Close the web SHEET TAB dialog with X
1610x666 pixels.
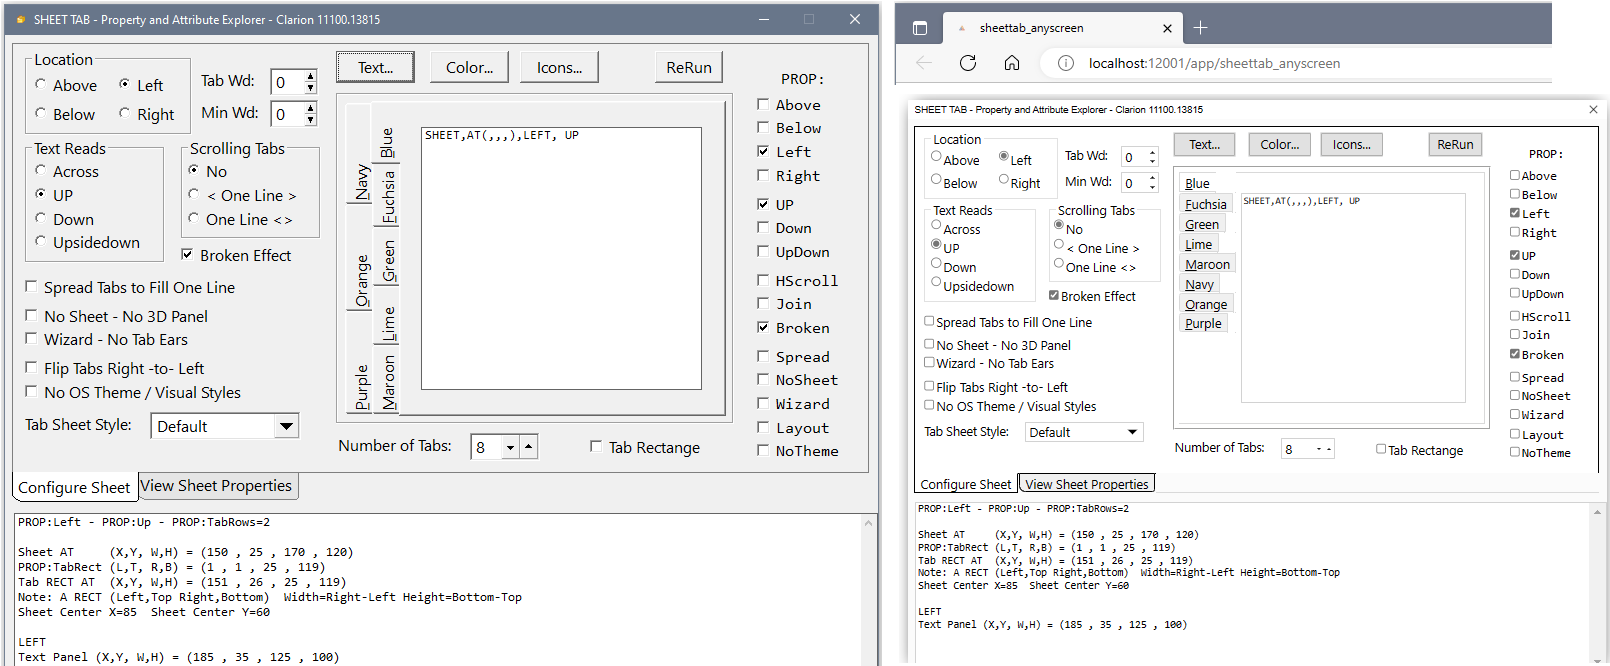(1593, 109)
